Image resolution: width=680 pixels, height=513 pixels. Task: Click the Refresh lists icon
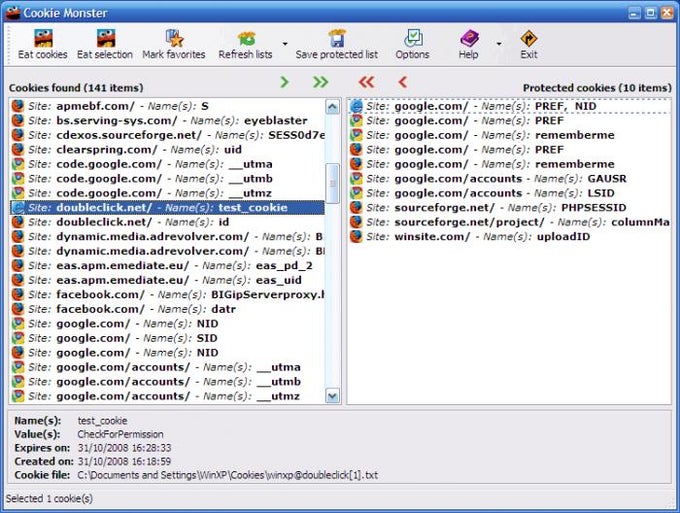tap(246, 39)
